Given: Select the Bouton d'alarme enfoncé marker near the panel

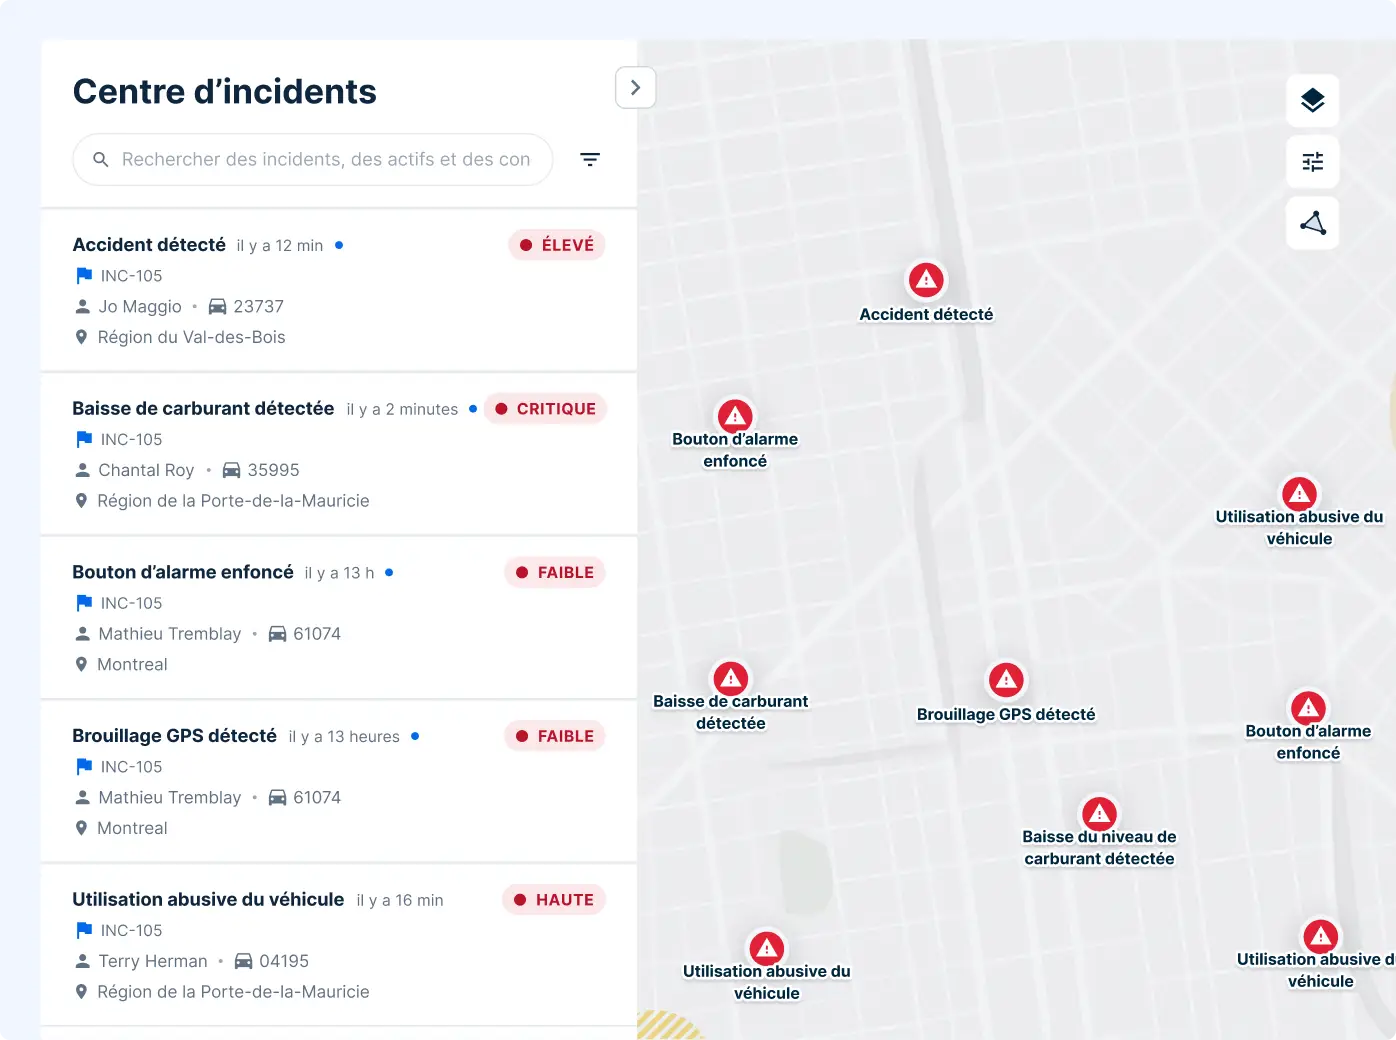Looking at the screenshot, I should [735, 415].
